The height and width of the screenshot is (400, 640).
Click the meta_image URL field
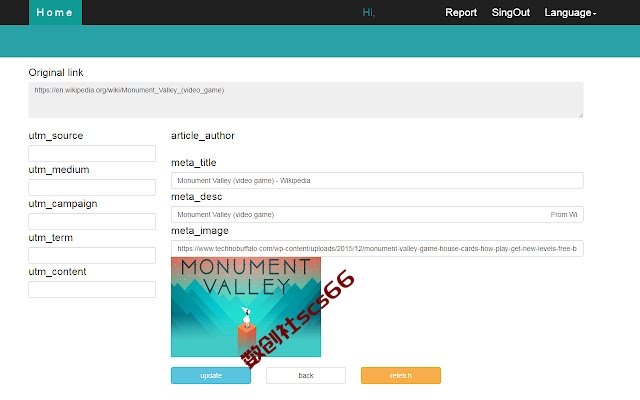pyautogui.click(x=377, y=249)
